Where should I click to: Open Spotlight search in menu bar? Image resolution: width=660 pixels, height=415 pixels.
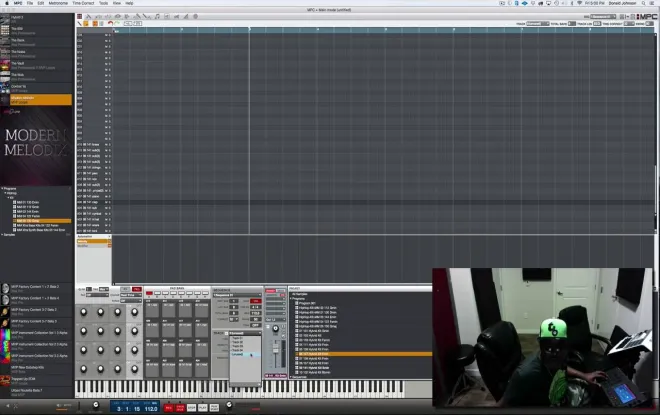click(643, 3)
